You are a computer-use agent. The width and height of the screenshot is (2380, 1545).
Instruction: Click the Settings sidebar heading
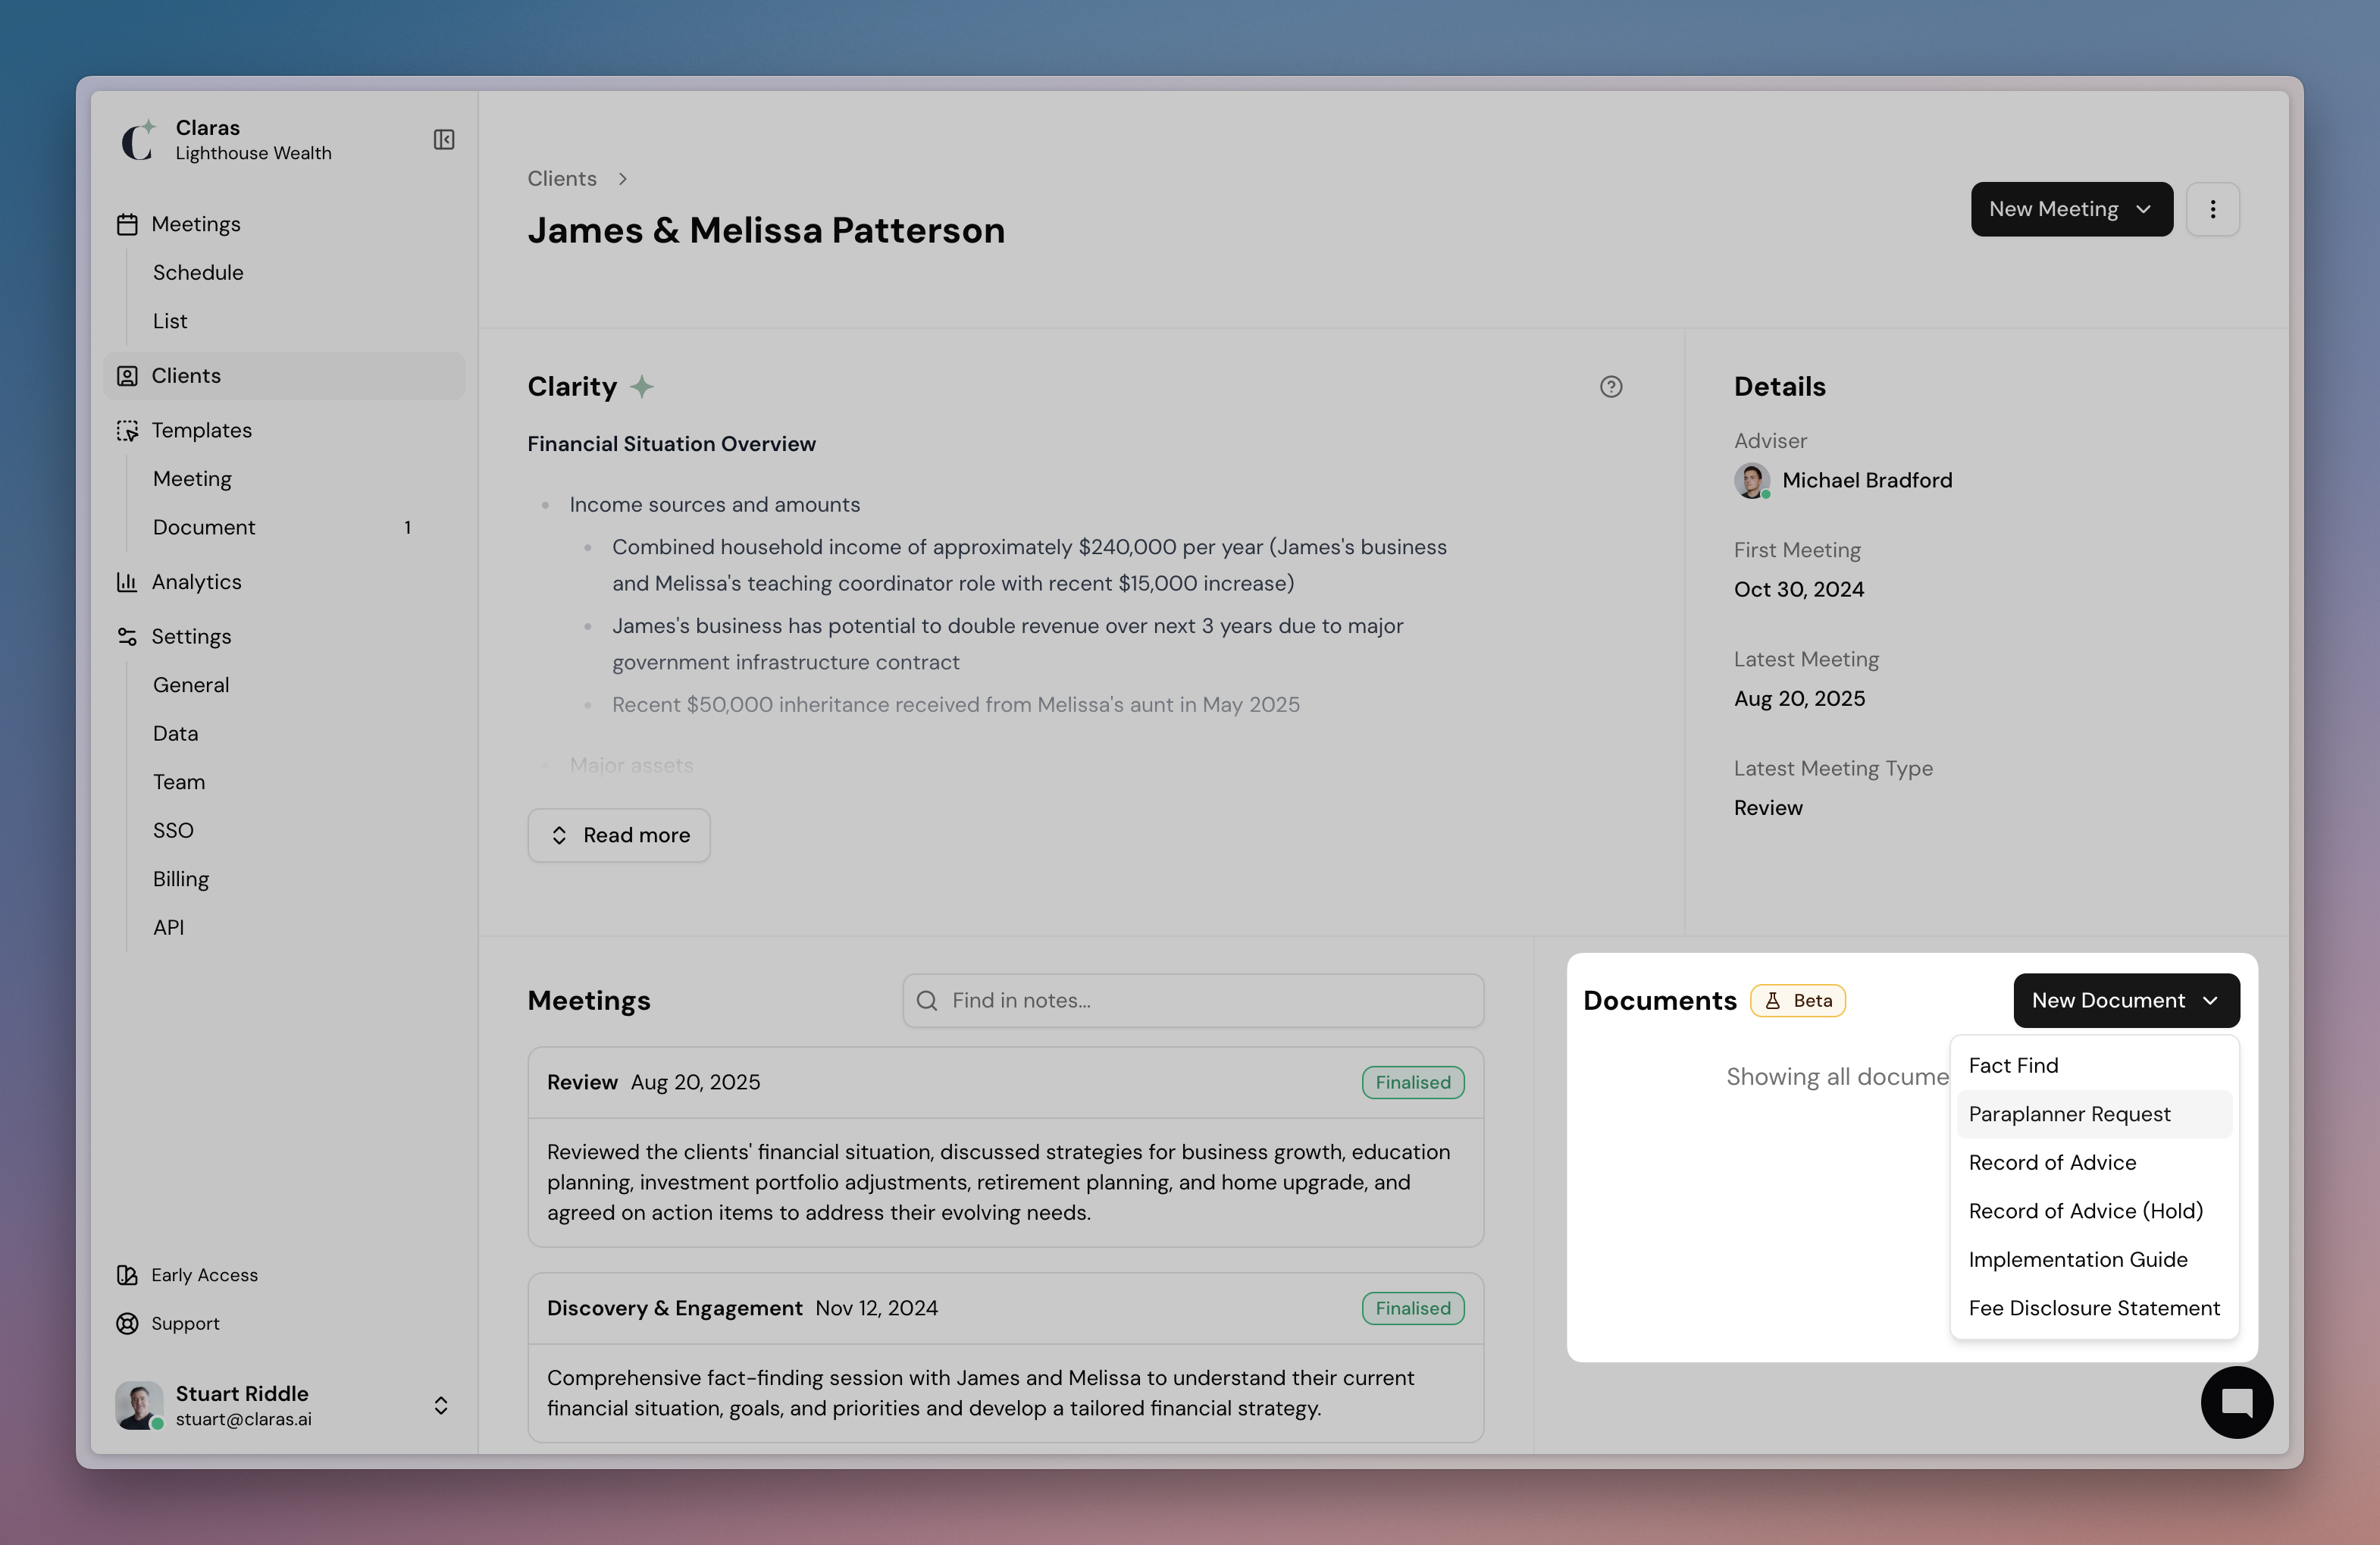point(191,637)
